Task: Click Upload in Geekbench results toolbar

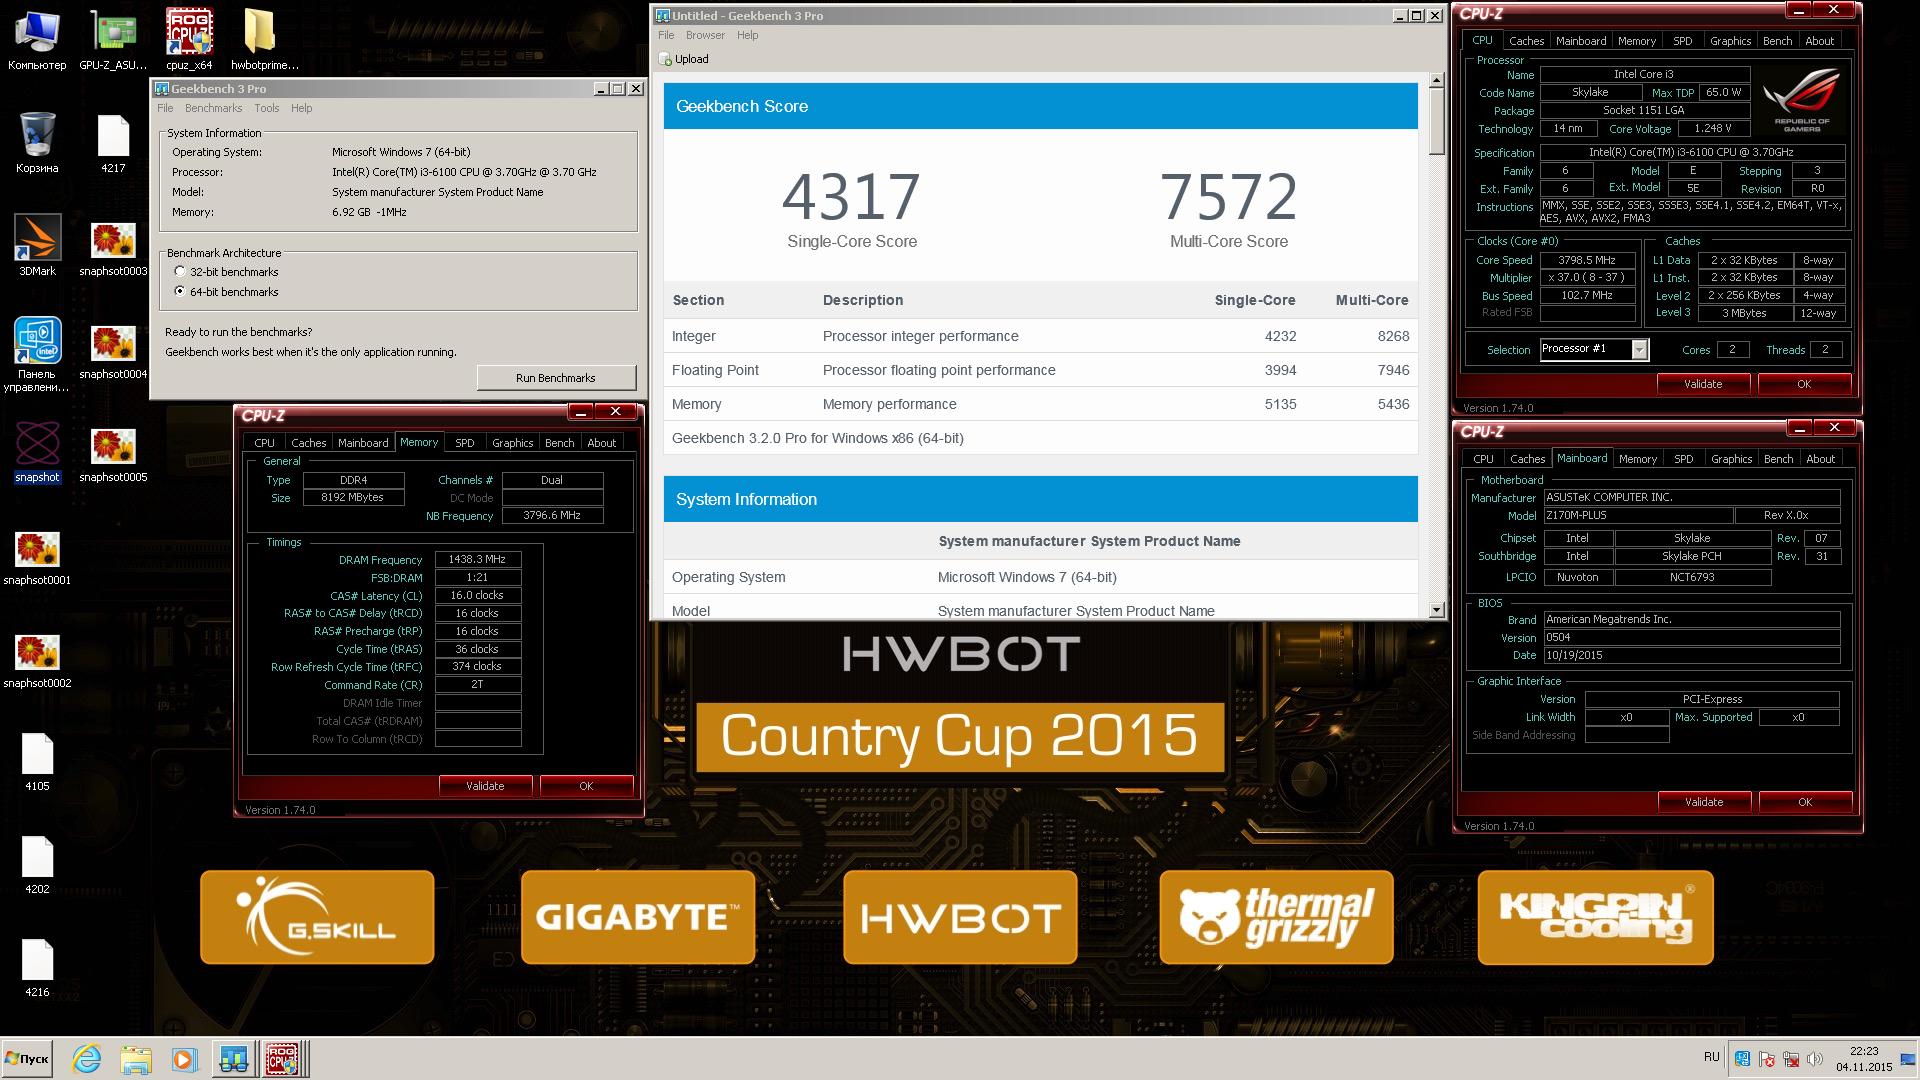Action: tap(684, 59)
